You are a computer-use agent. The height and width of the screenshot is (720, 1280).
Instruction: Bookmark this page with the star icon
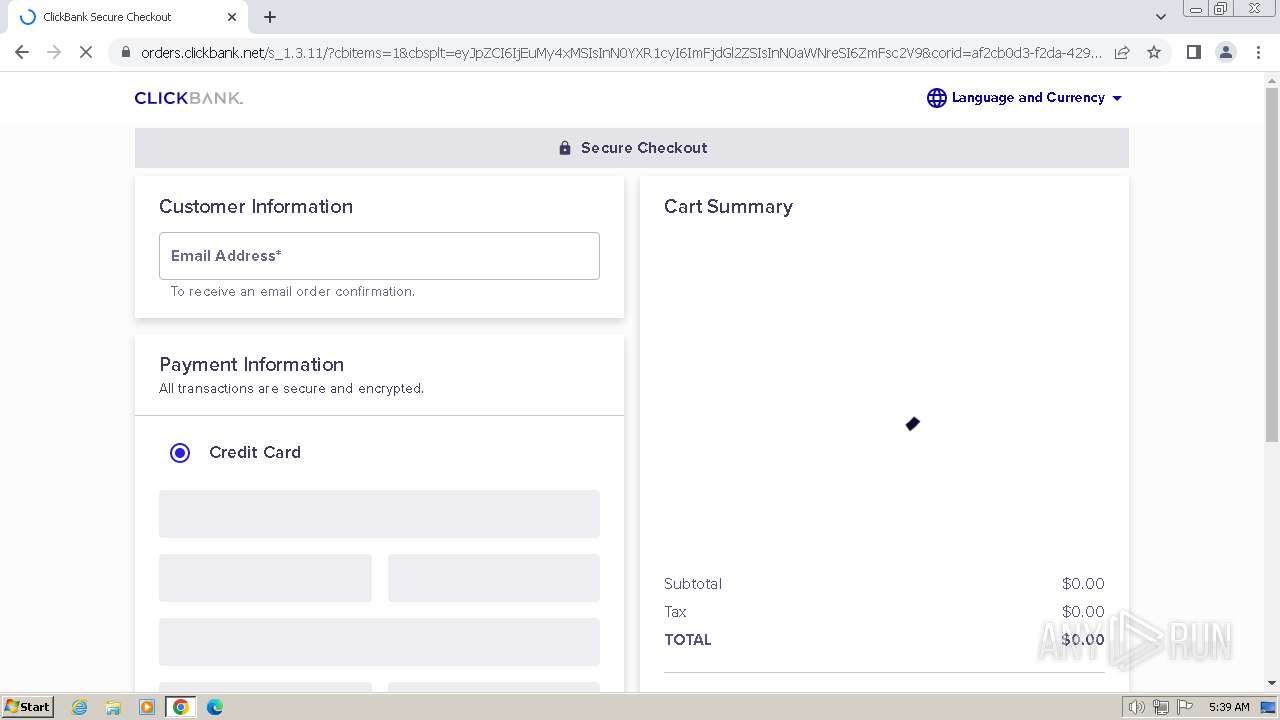point(1154,52)
